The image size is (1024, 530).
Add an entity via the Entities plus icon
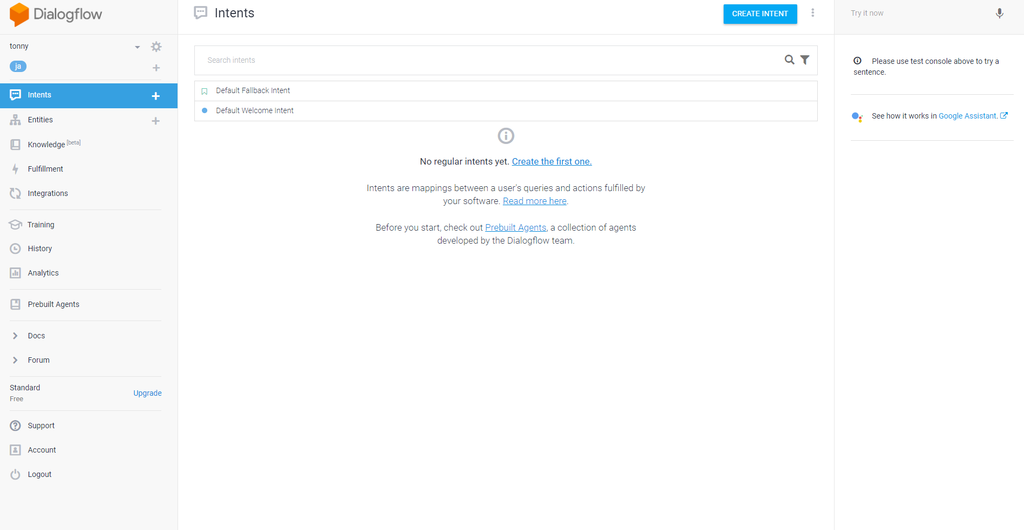155,121
